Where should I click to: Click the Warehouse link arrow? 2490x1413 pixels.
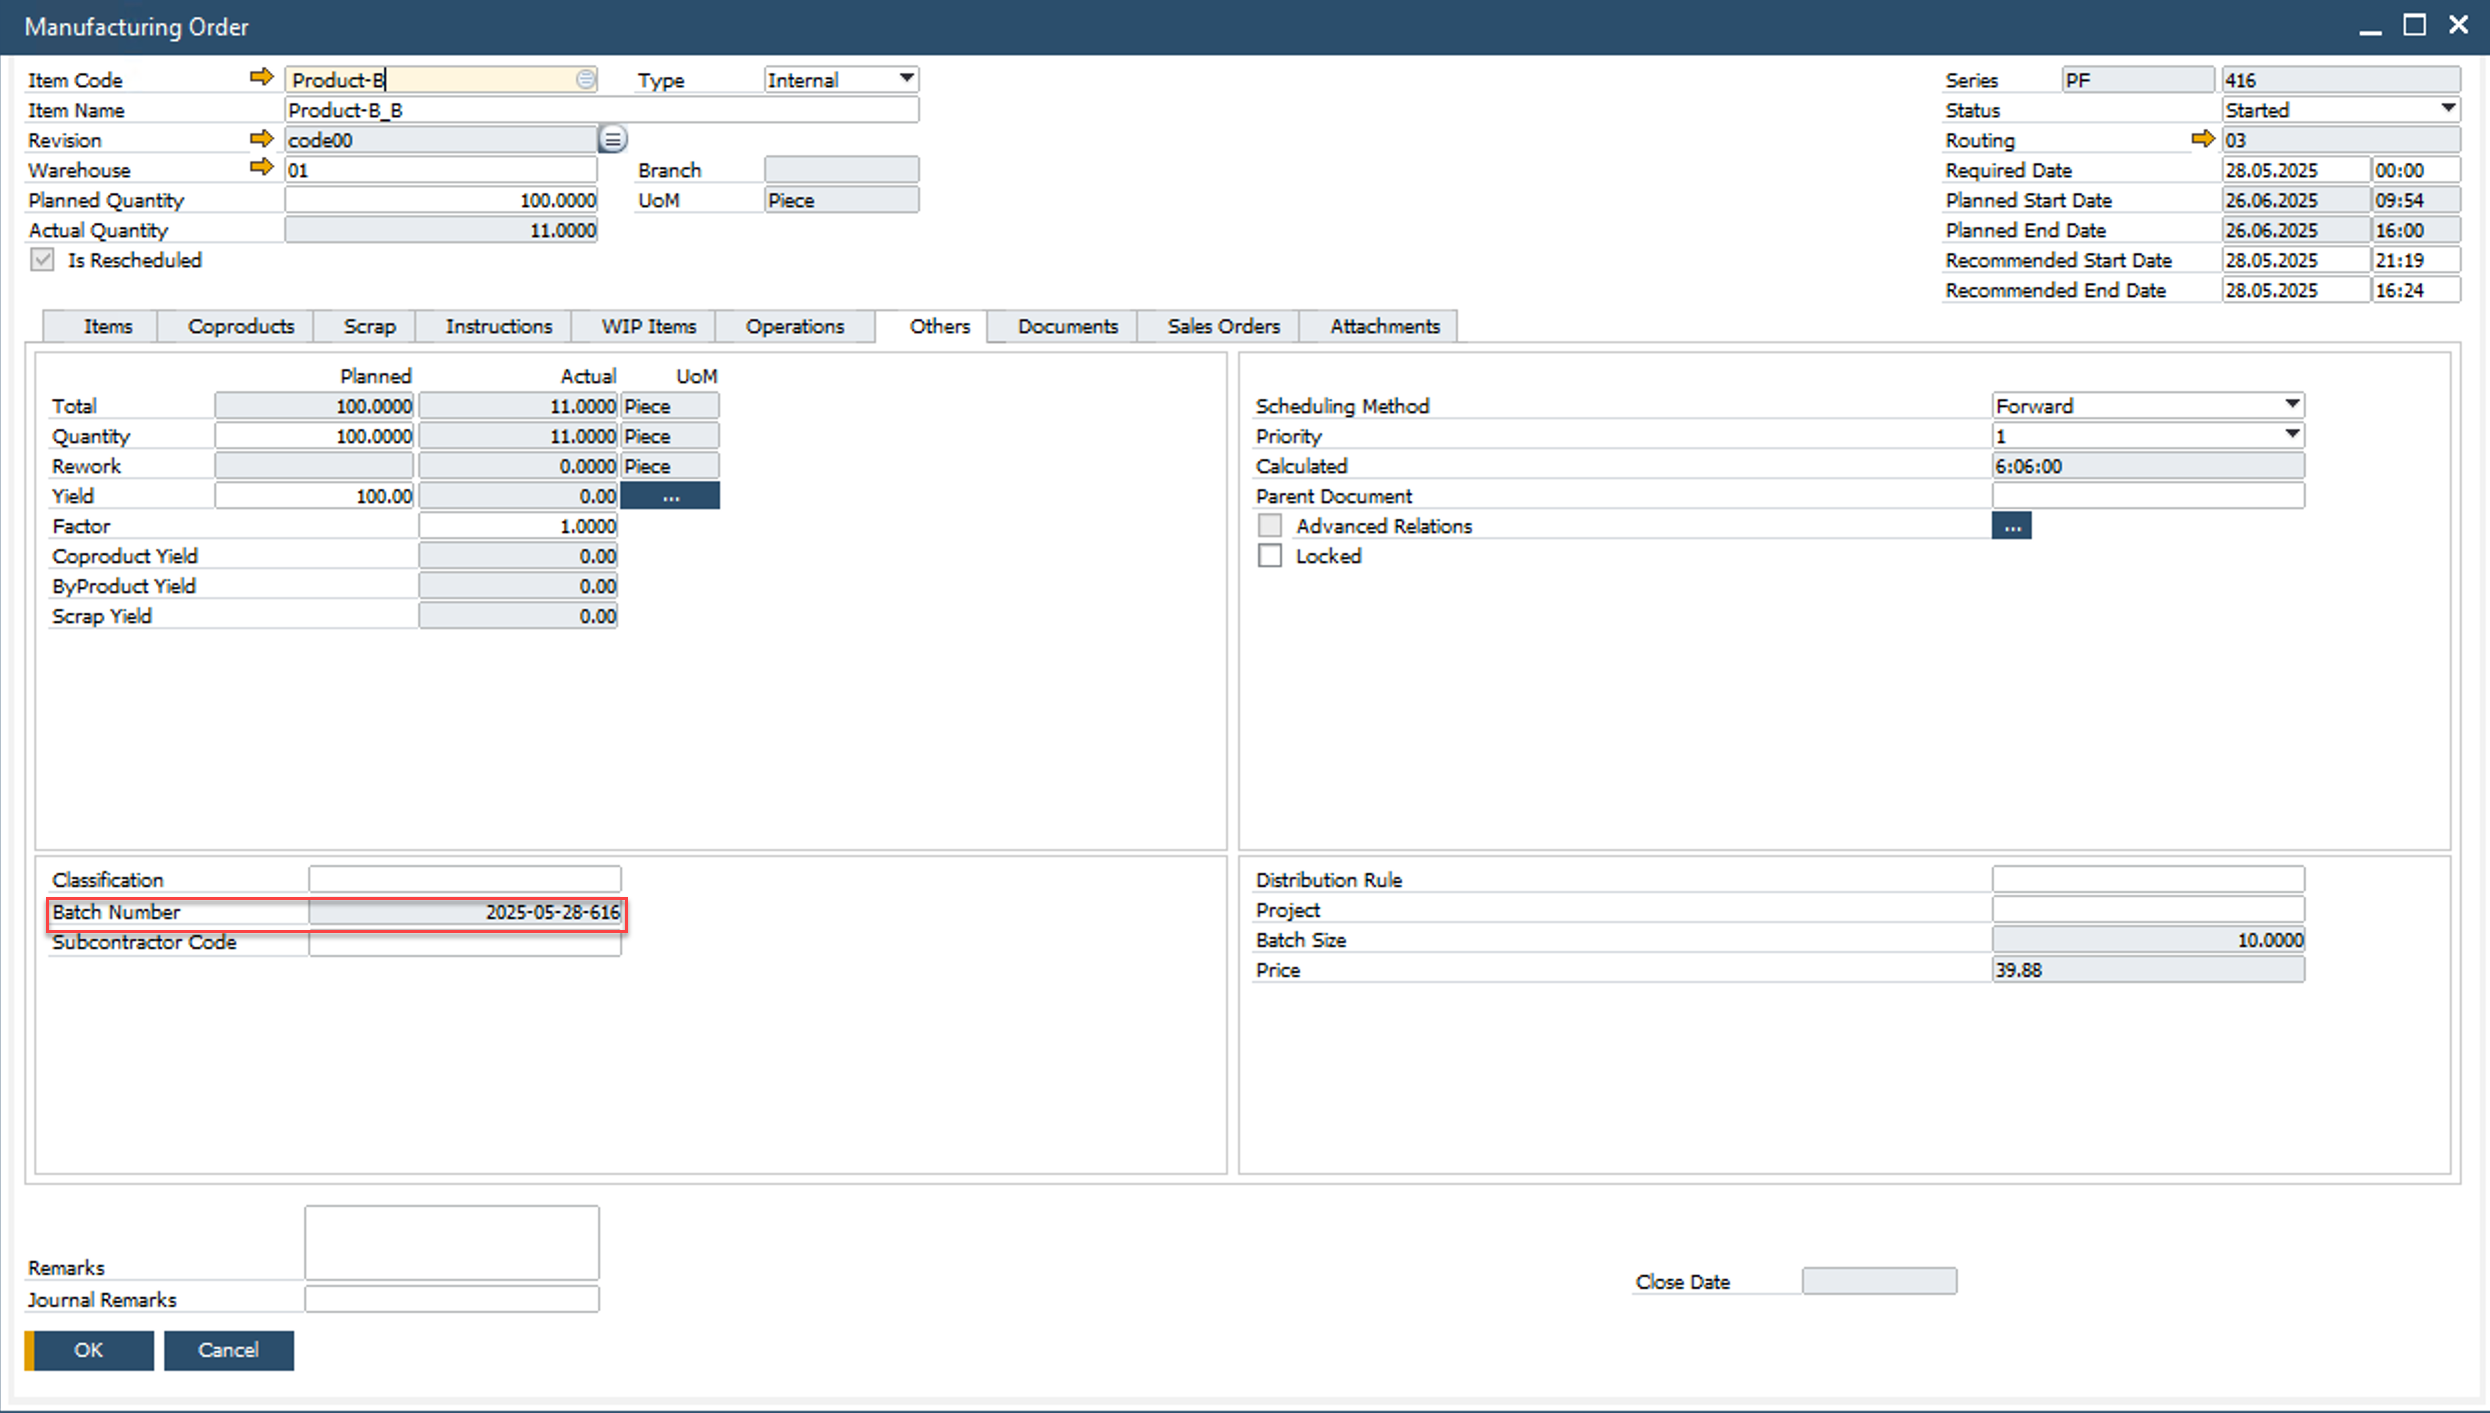[x=261, y=168]
